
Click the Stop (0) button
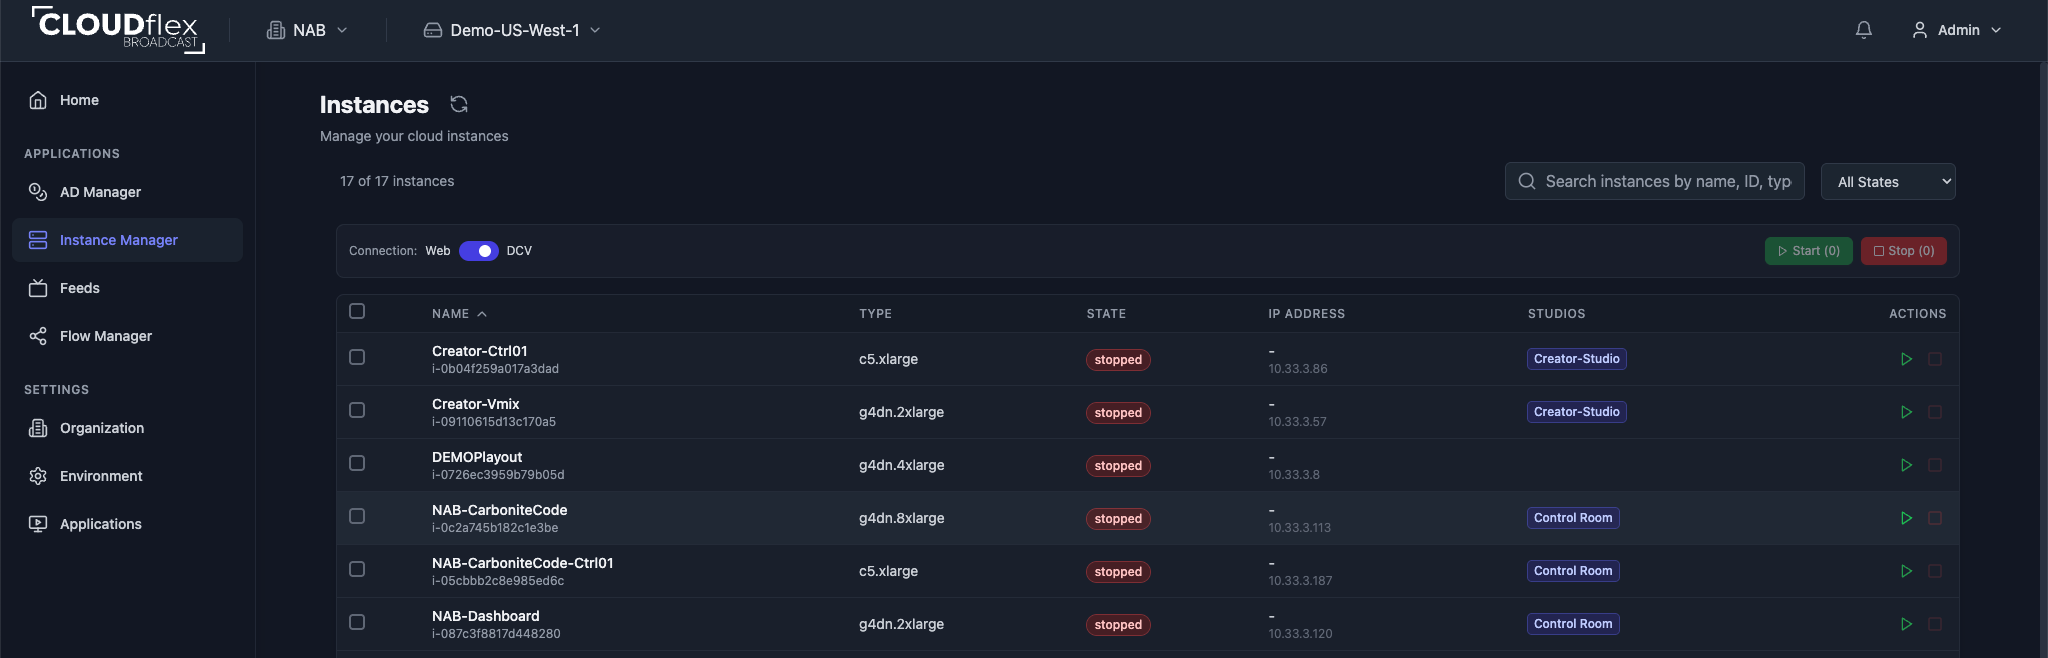(1904, 251)
